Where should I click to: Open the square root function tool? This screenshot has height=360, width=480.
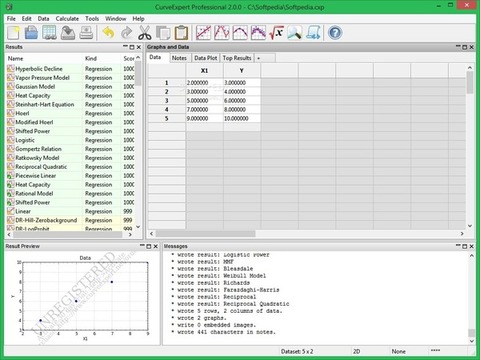(x=276, y=33)
